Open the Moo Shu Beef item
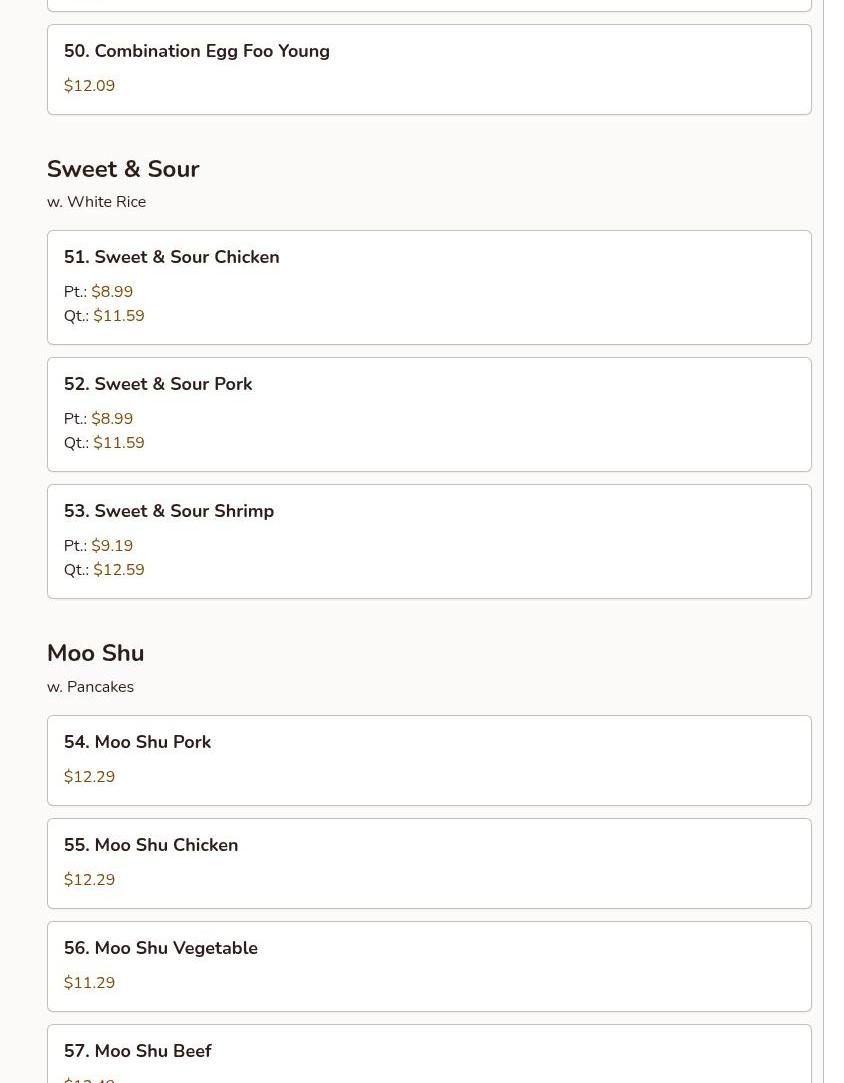Image resolution: width=844 pixels, height=1083 pixels. (x=429, y=1054)
